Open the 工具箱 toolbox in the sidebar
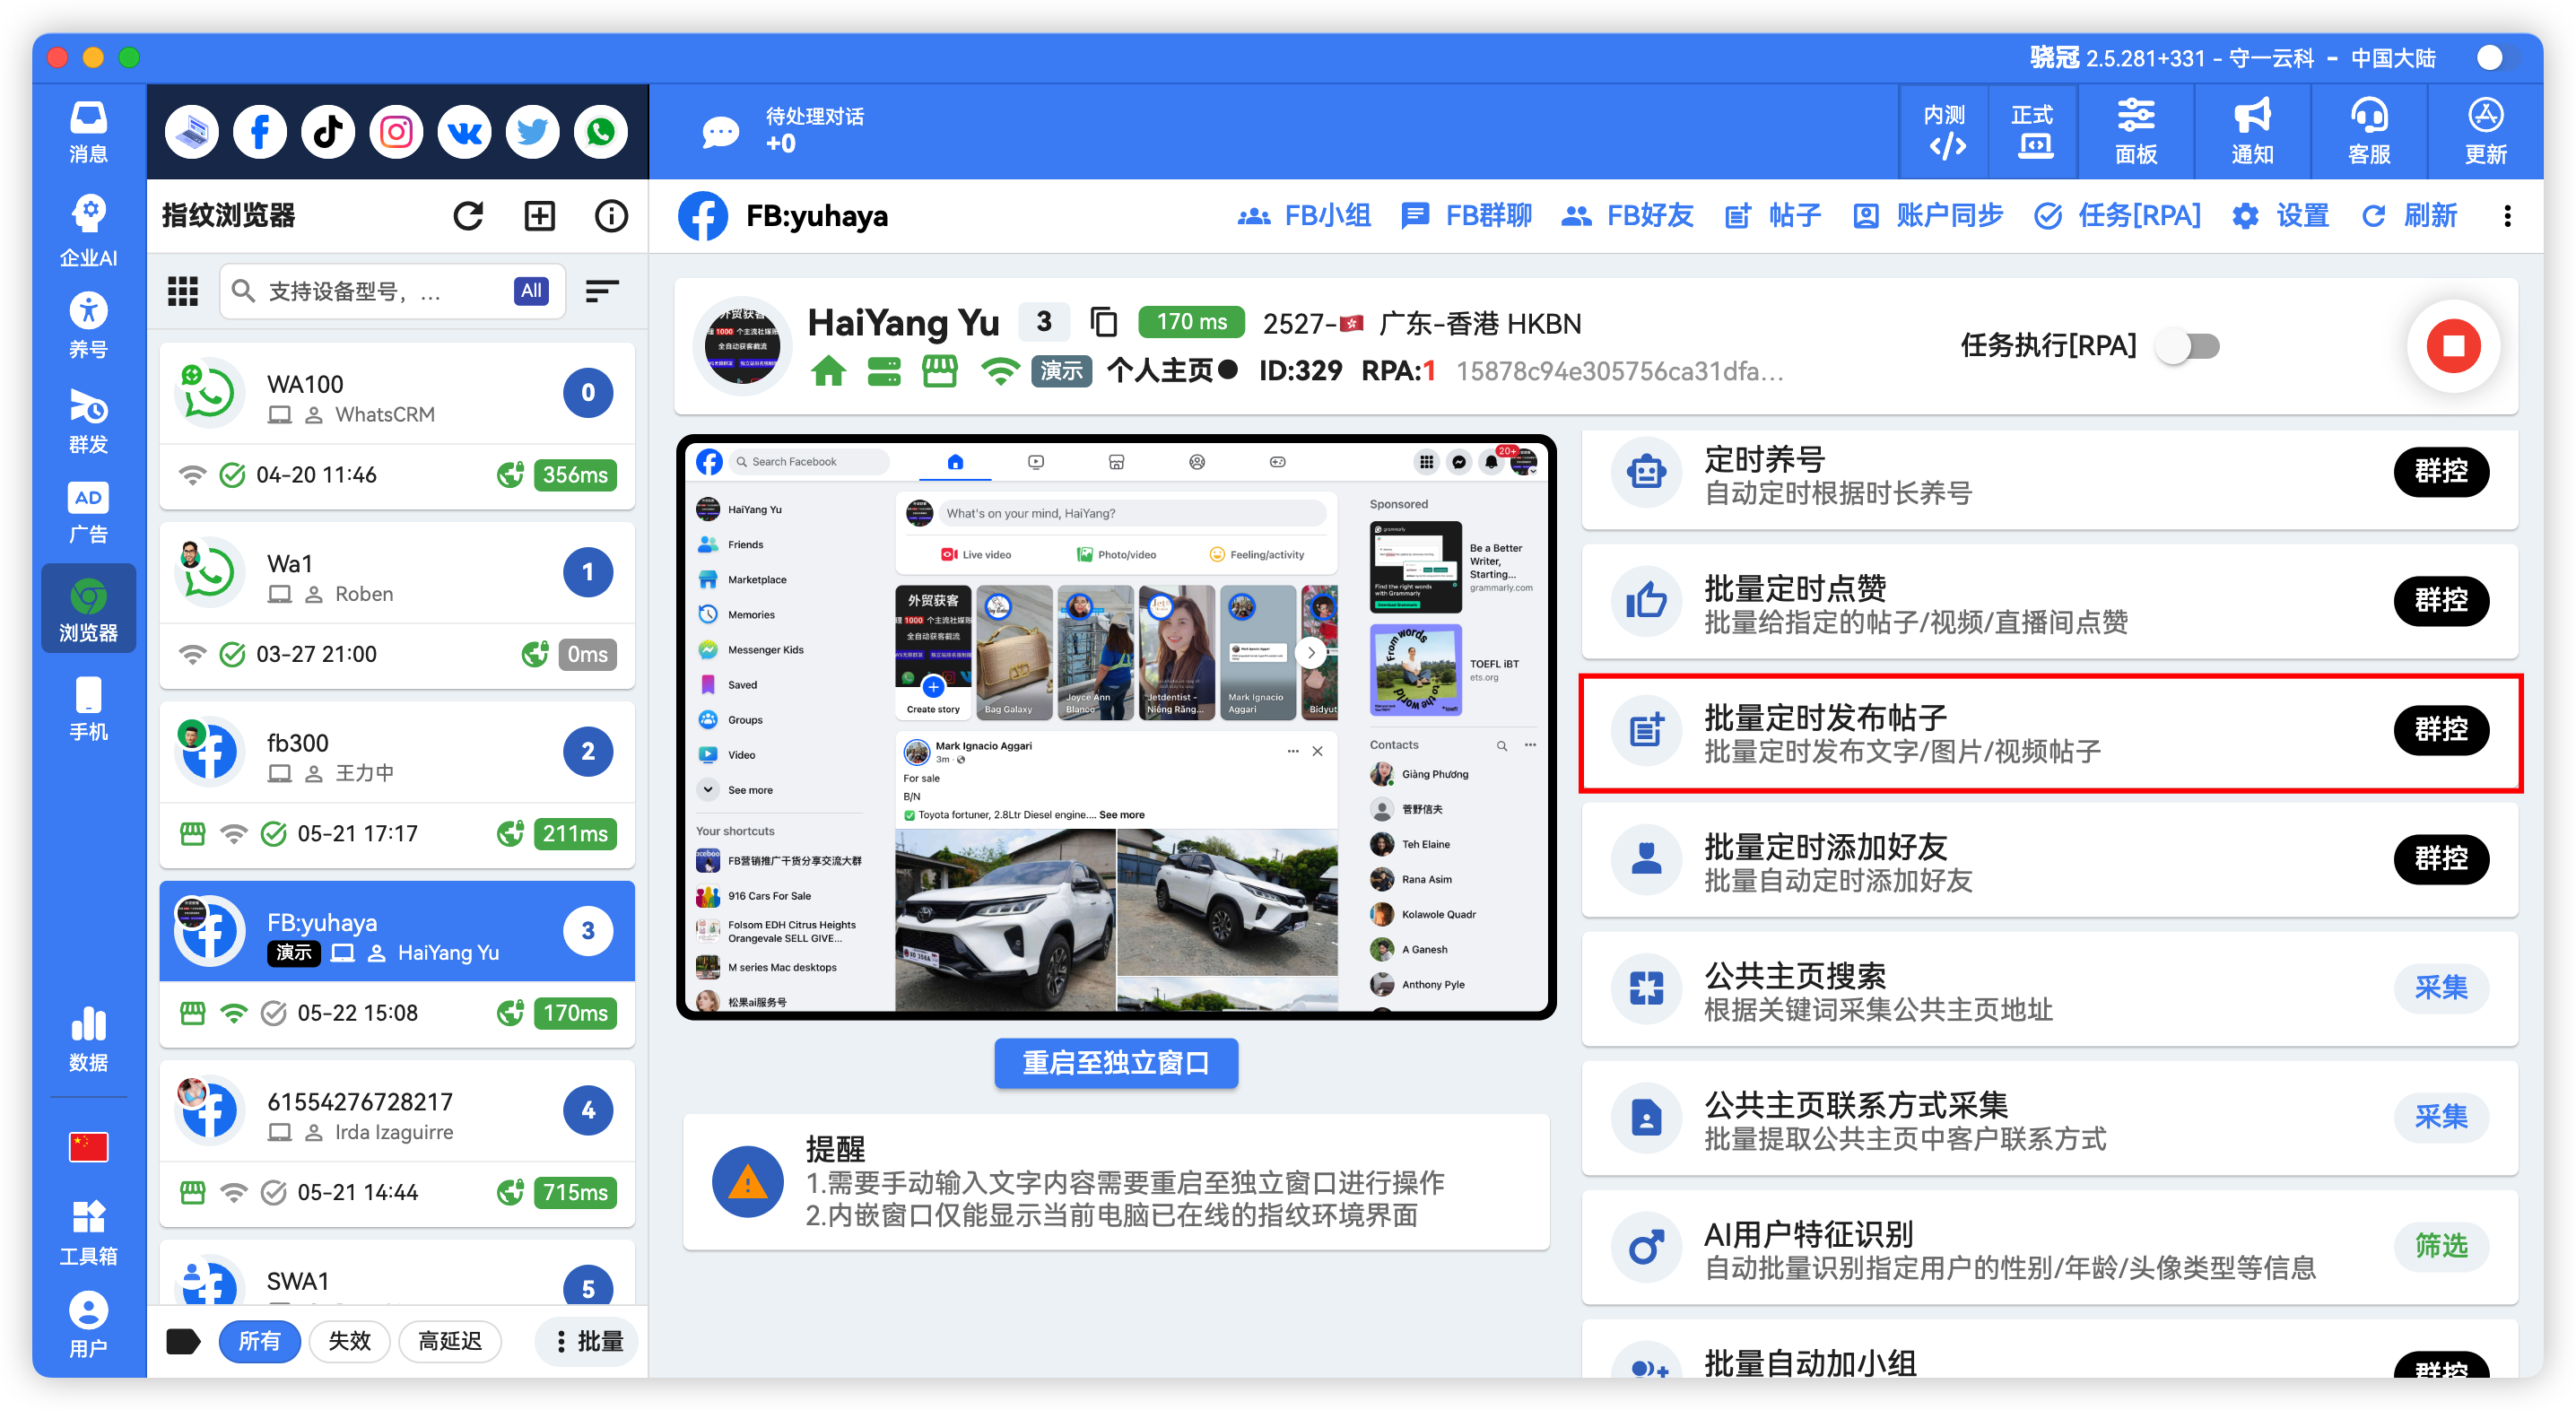The width and height of the screenshot is (2576, 1410). pyautogui.click(x=88, y=1228)
